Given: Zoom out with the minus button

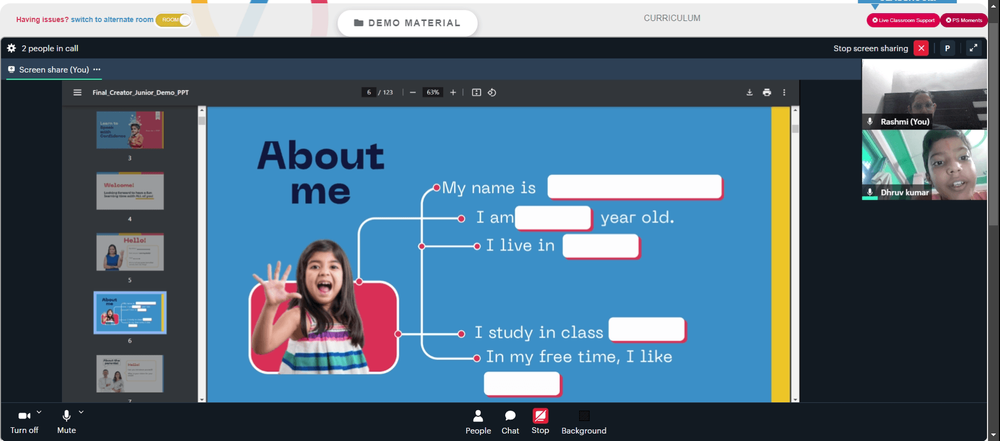Looking at the screenshot, I should (413, 93).
